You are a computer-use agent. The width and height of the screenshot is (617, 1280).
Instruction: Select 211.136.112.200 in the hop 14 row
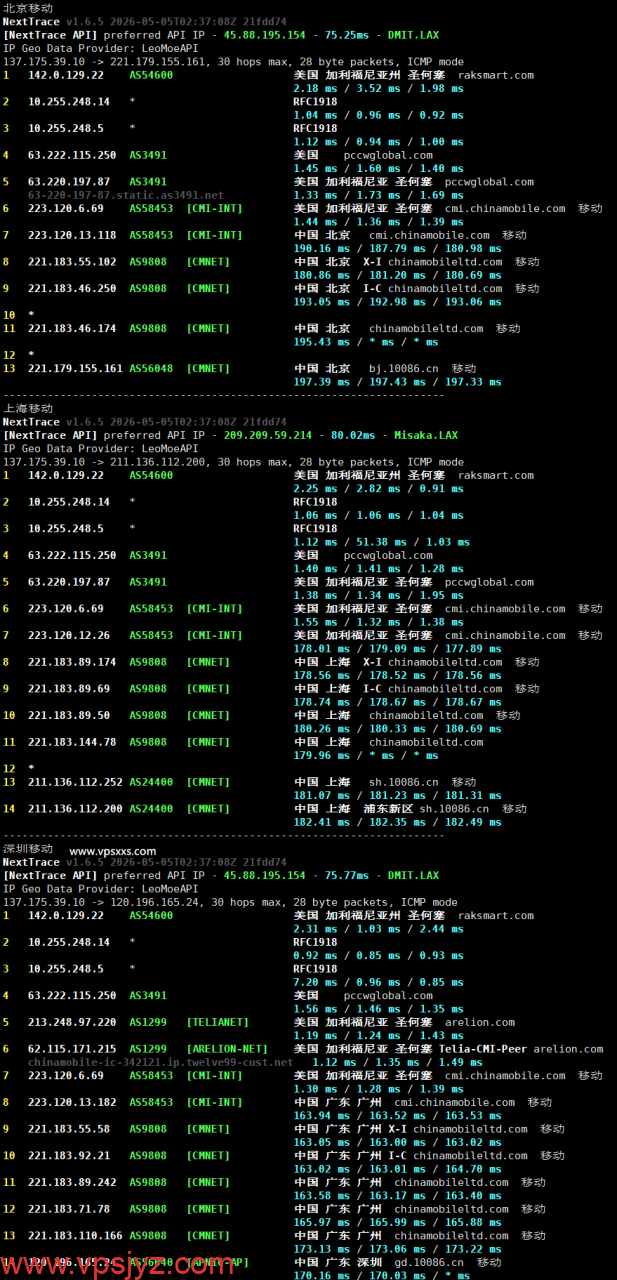point(75,808)
